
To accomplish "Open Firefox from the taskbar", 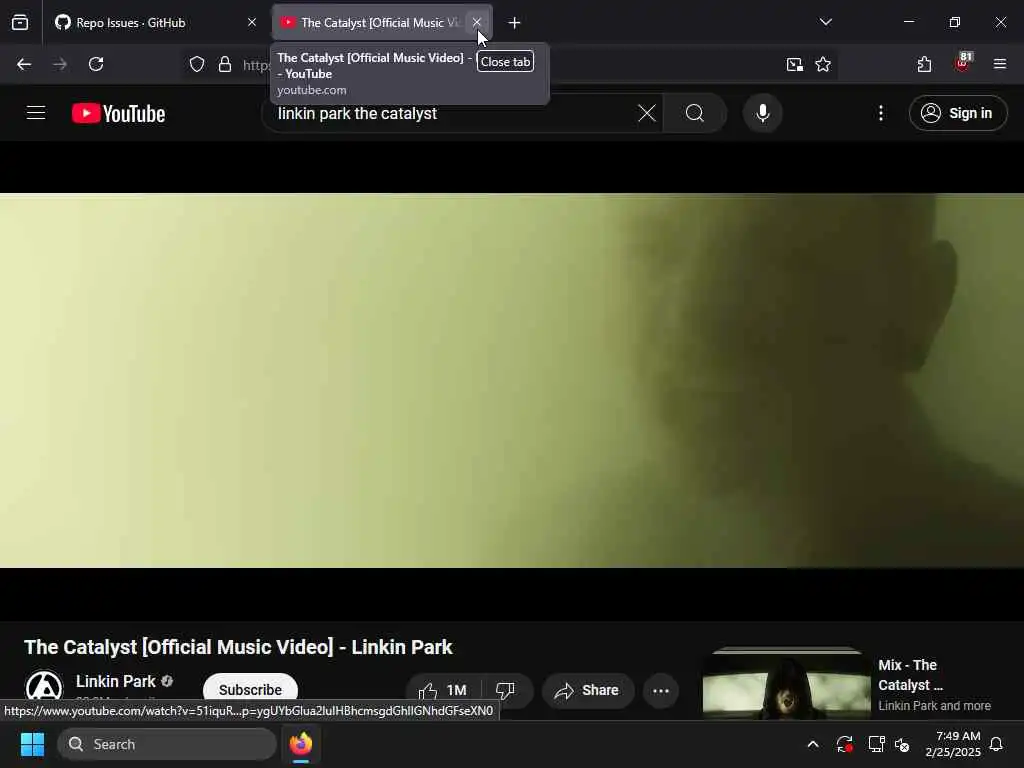I will tap(301, 744).
